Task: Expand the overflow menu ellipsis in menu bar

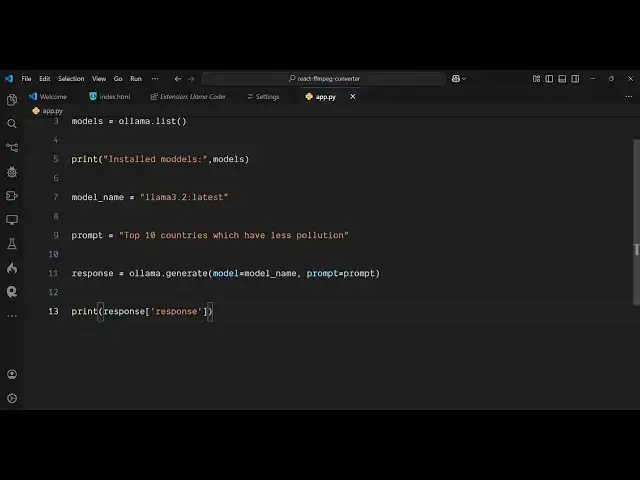Action: click(155, 78)
